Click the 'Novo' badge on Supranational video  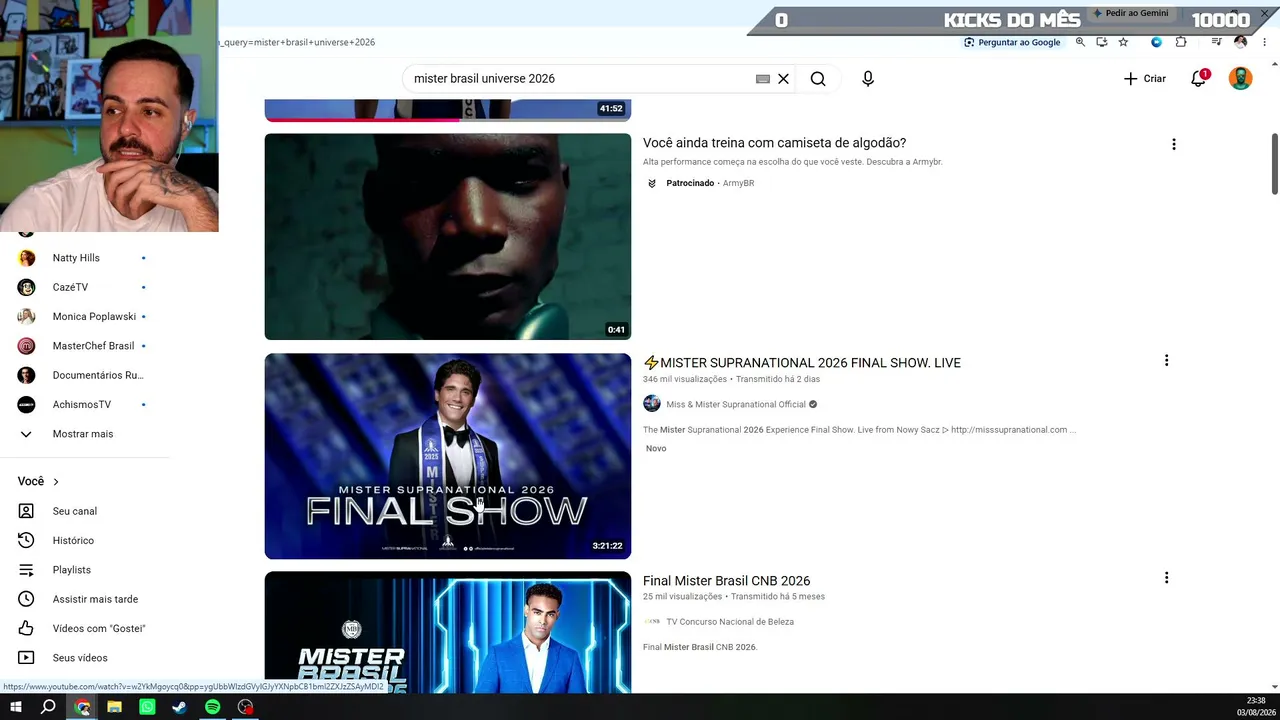pyautogui.click(x=656, y=449)
